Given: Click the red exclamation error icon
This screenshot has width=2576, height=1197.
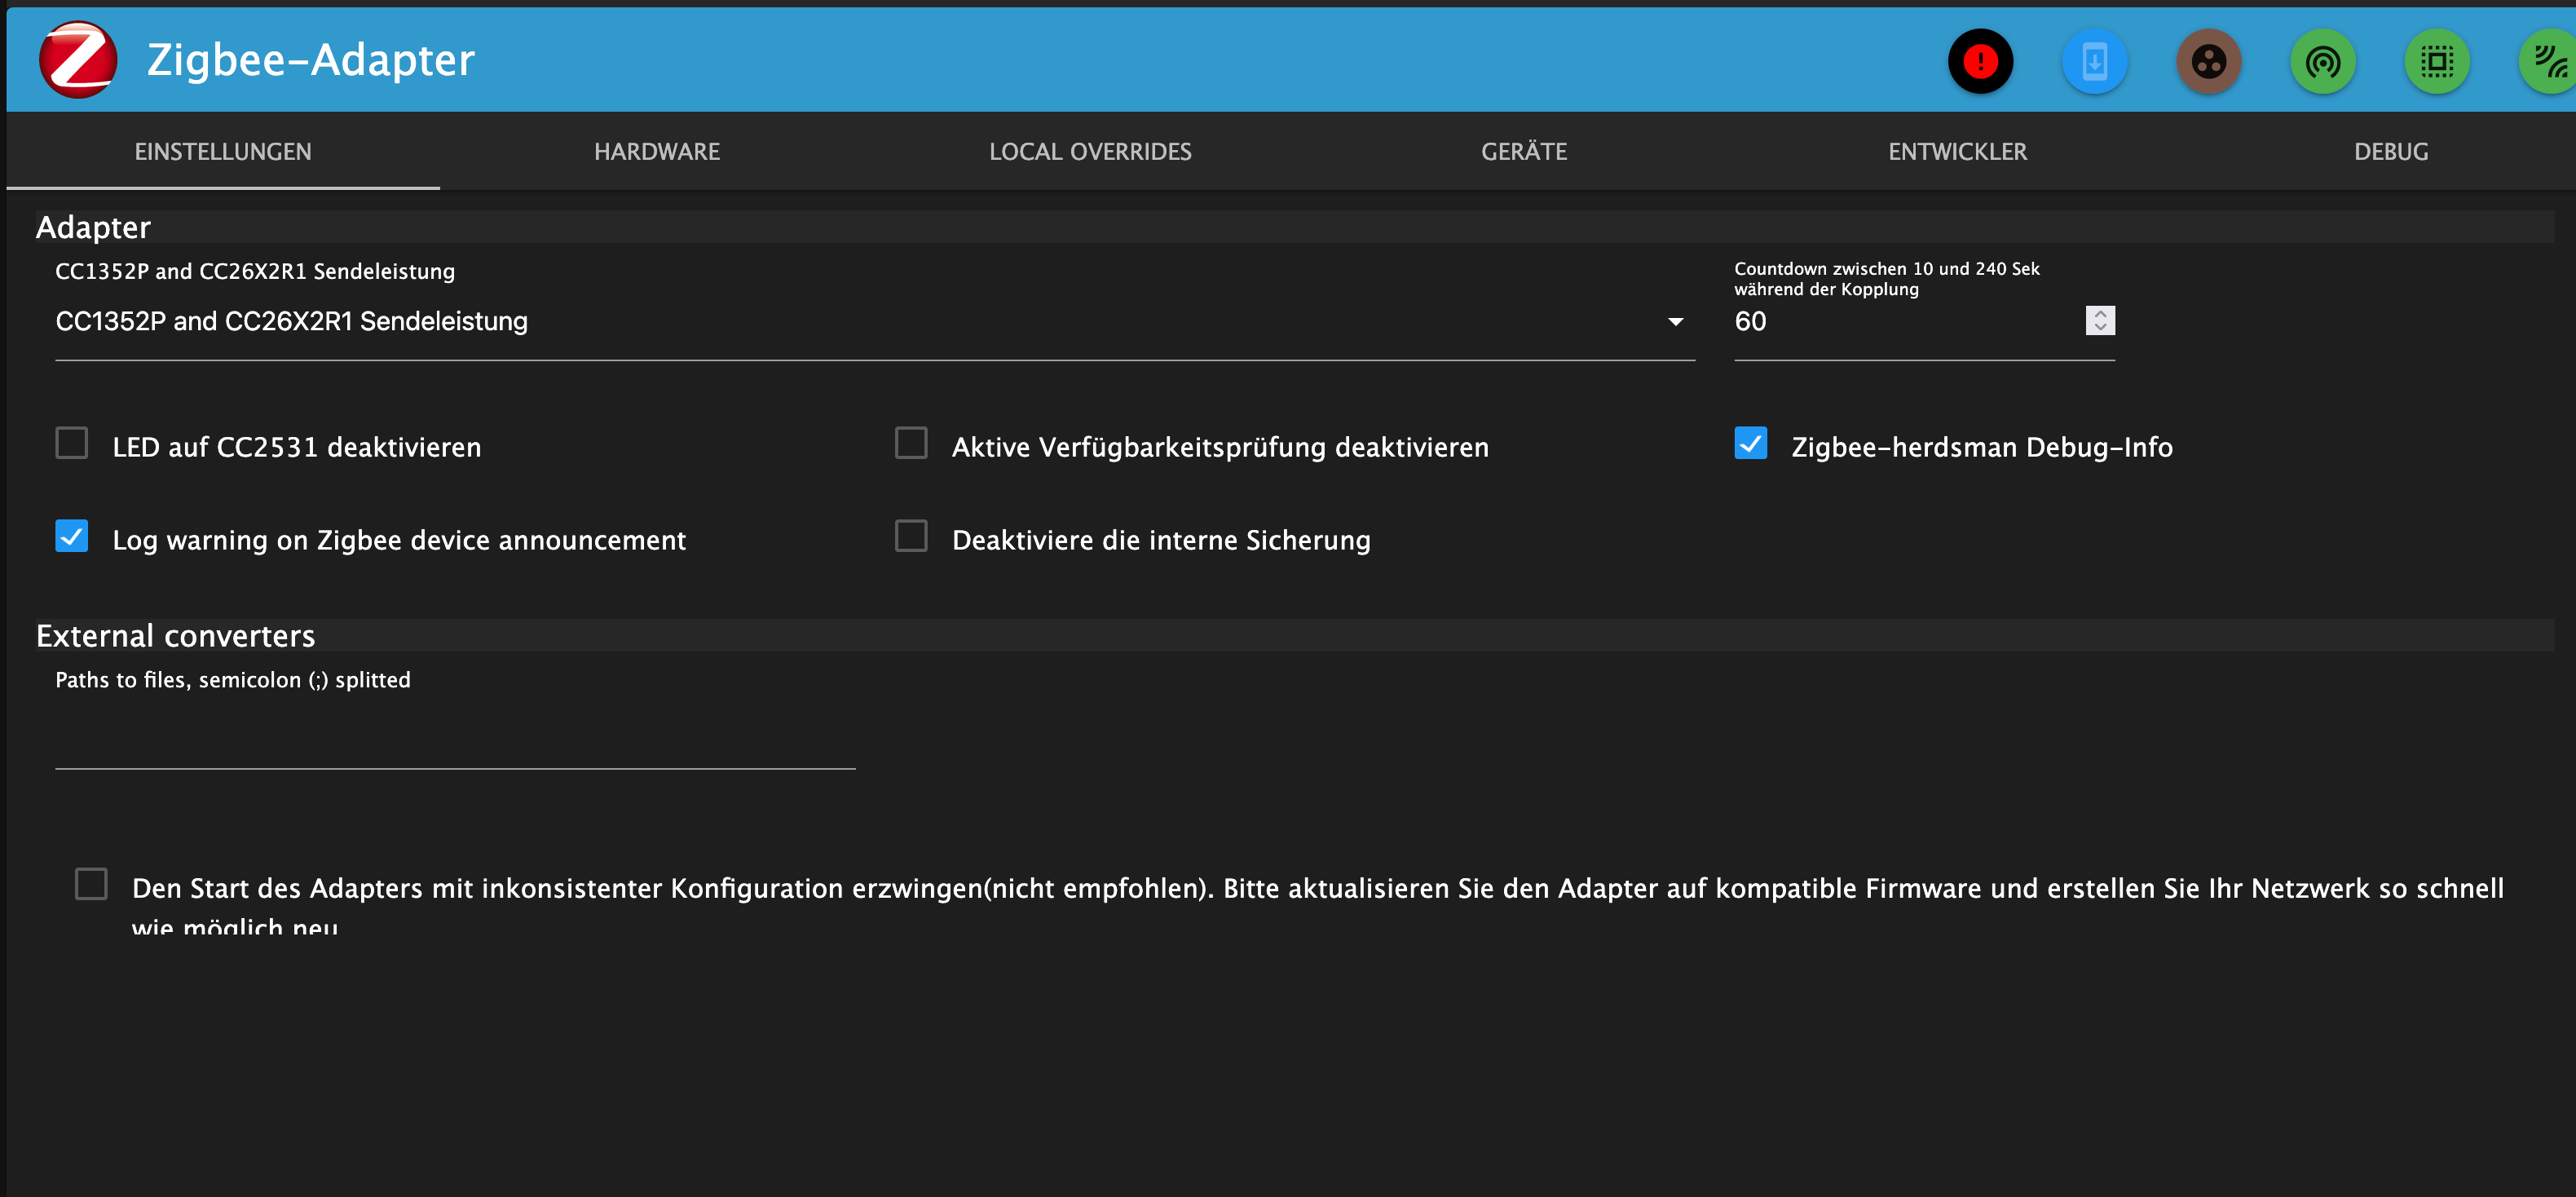Looking at the screenshot, I should [x=1979, y=62].
